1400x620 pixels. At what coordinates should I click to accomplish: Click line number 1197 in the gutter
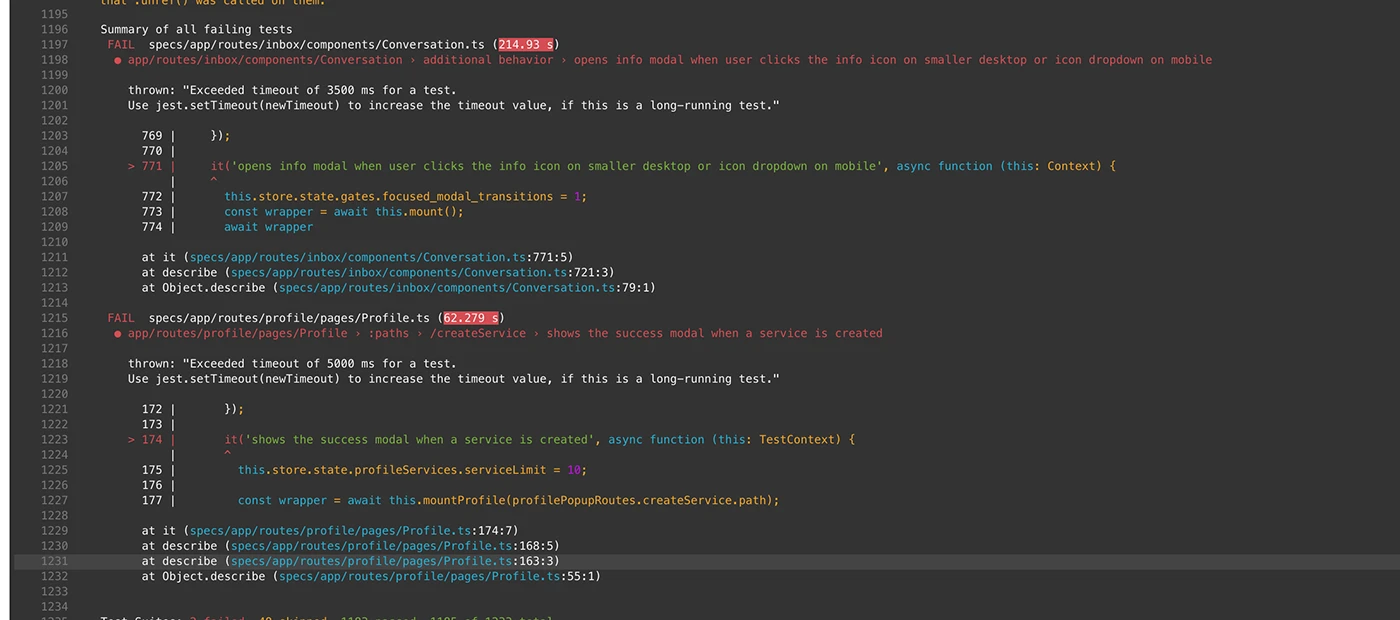pyautogui.click(x=54, y=45)
